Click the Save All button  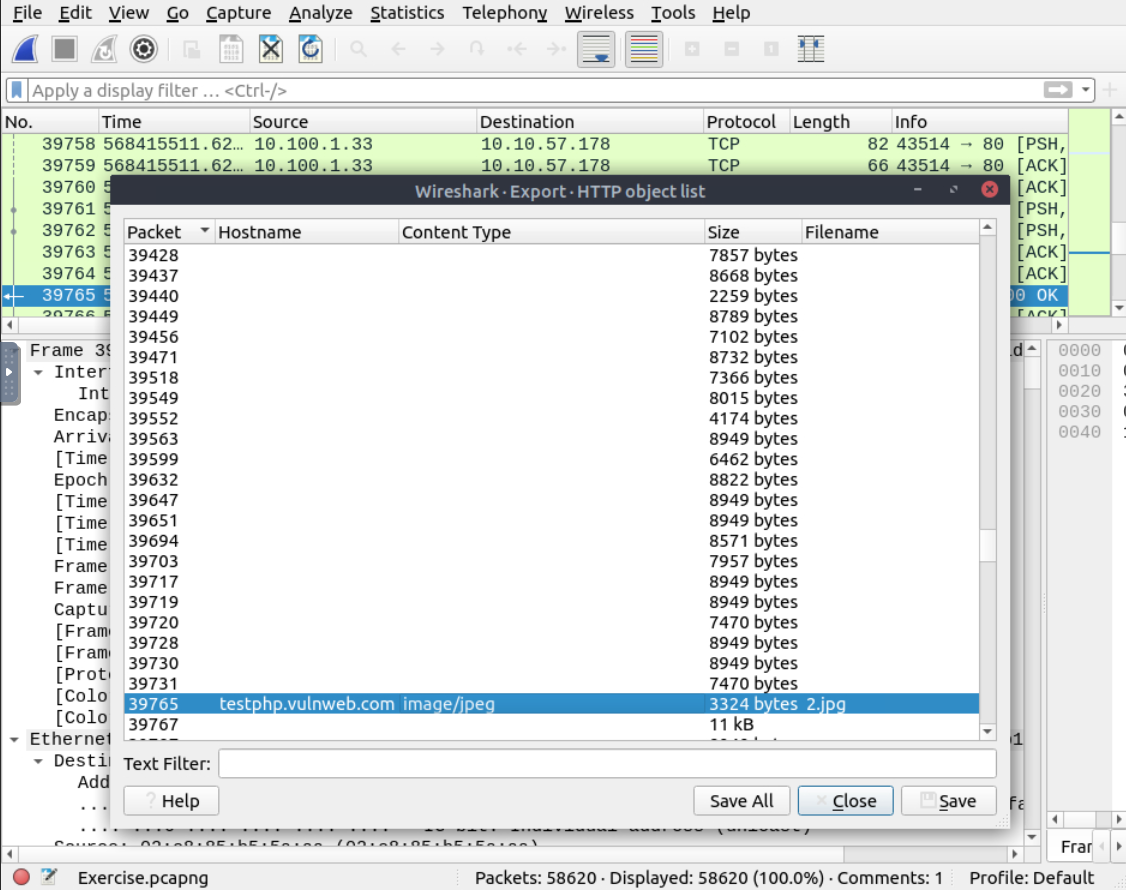point(741,800)
